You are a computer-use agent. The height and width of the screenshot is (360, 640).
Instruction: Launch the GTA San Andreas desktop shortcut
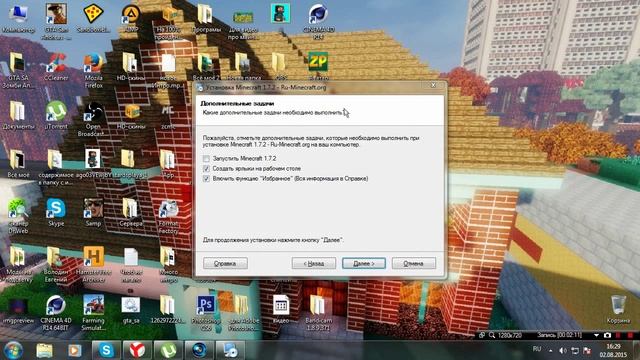click(56, 21)
